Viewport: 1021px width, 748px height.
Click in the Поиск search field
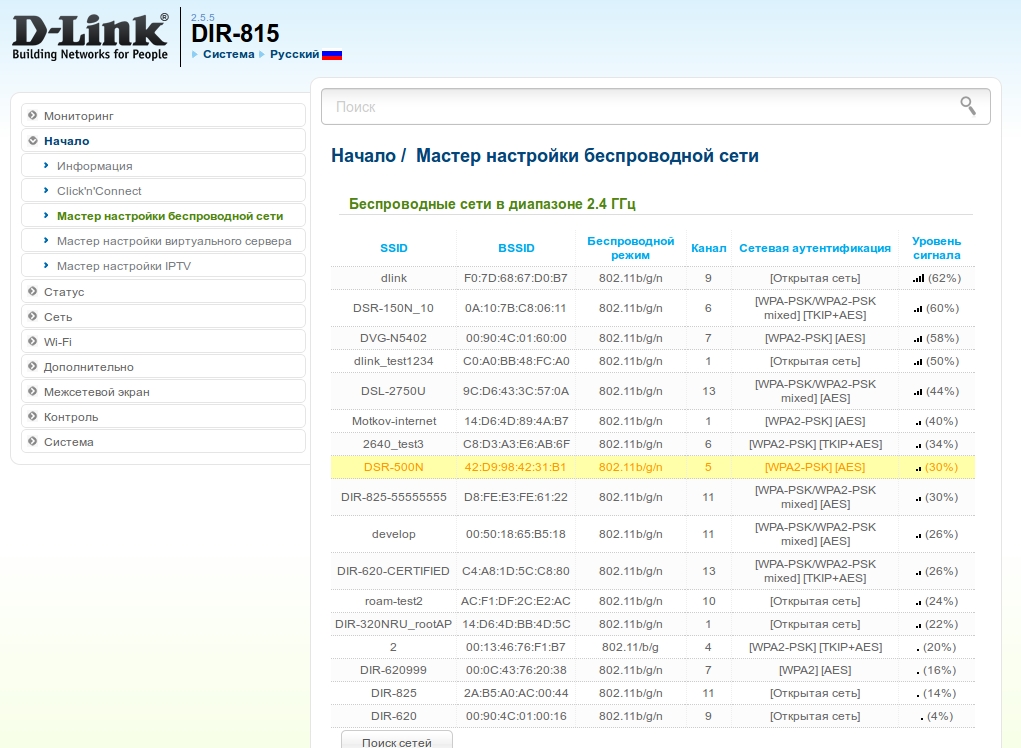tap(640, 106)
